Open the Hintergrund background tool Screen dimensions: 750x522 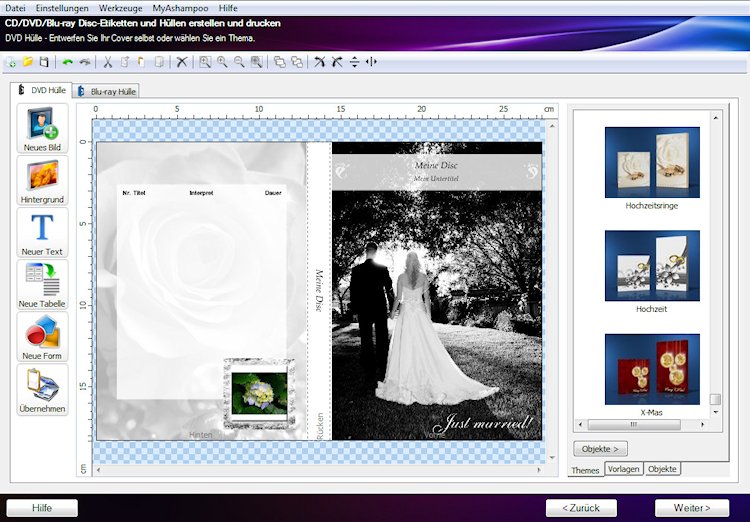42,177
